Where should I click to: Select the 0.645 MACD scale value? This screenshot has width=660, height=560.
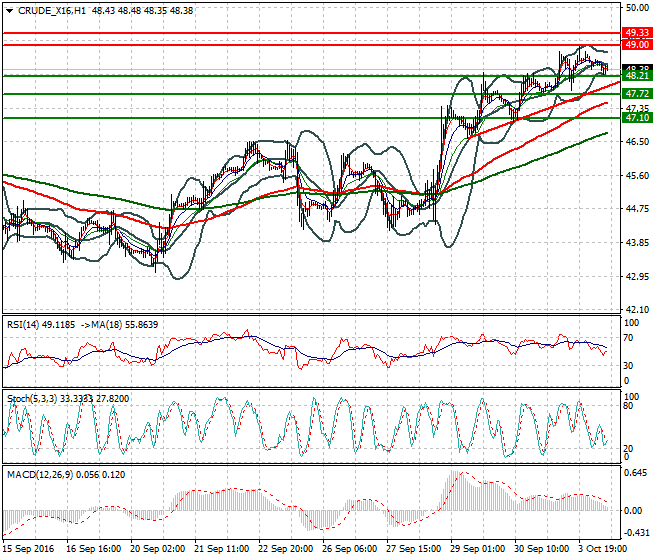pos(636,473)
